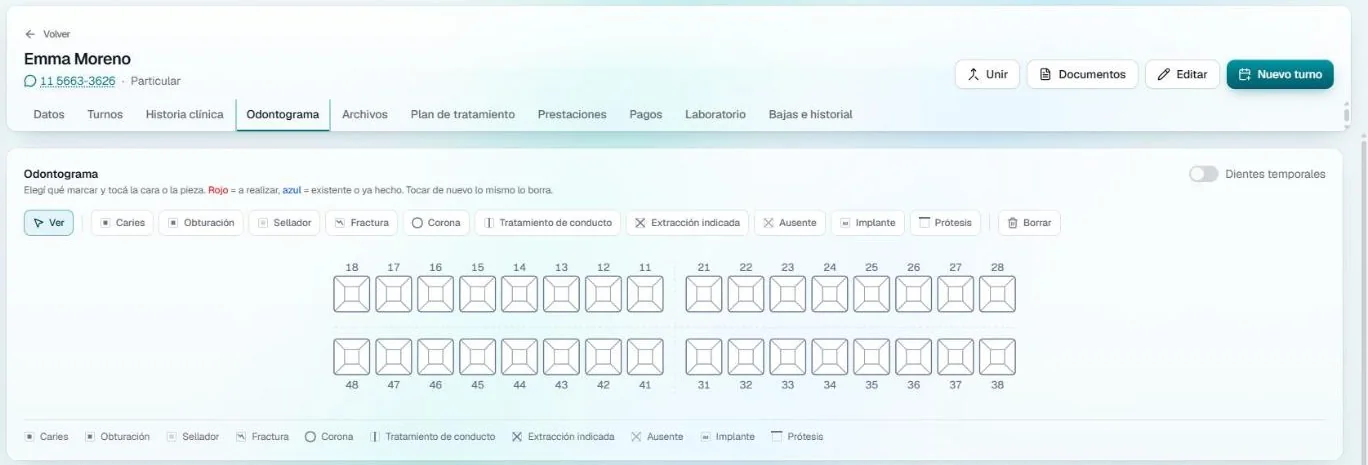Go to the Laboratorio tab
1368x465 pixels.
coord(715,114)
